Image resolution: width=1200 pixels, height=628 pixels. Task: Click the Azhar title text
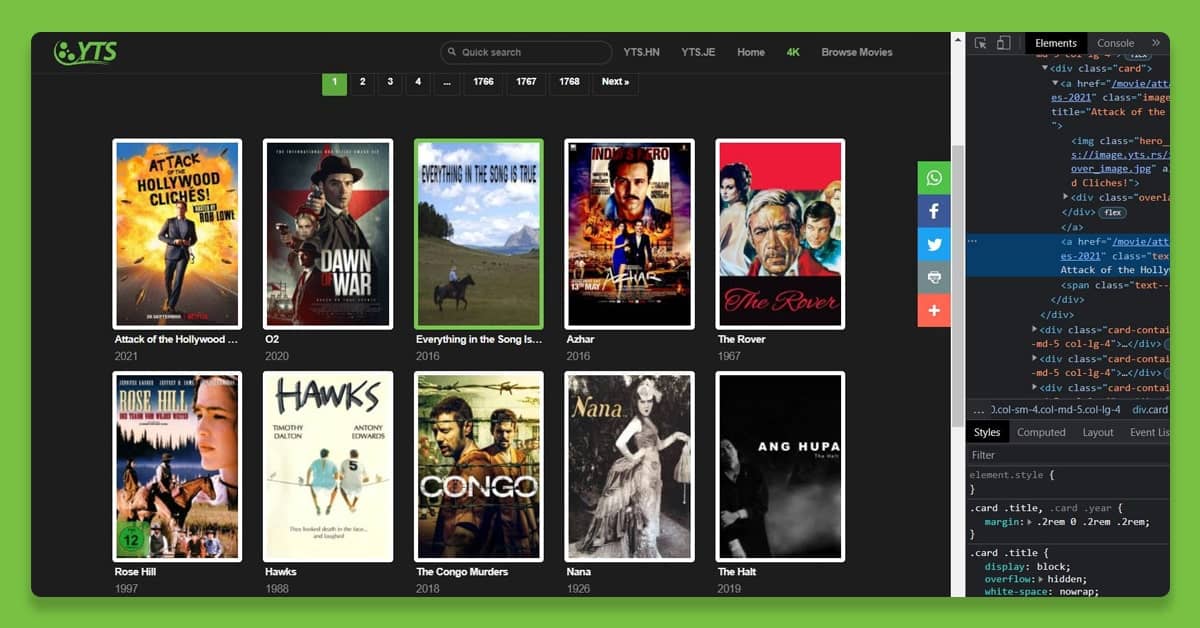coord(580,339)
